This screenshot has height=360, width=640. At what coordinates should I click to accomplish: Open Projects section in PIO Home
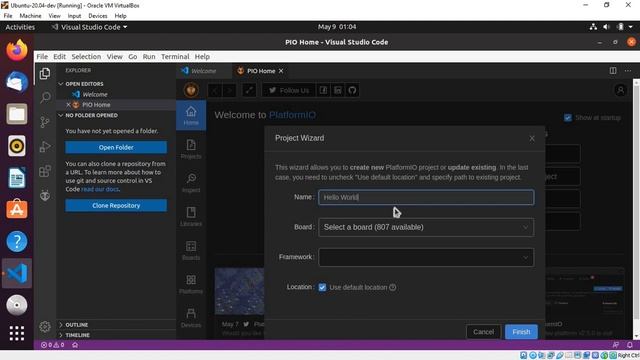(191, 149)
